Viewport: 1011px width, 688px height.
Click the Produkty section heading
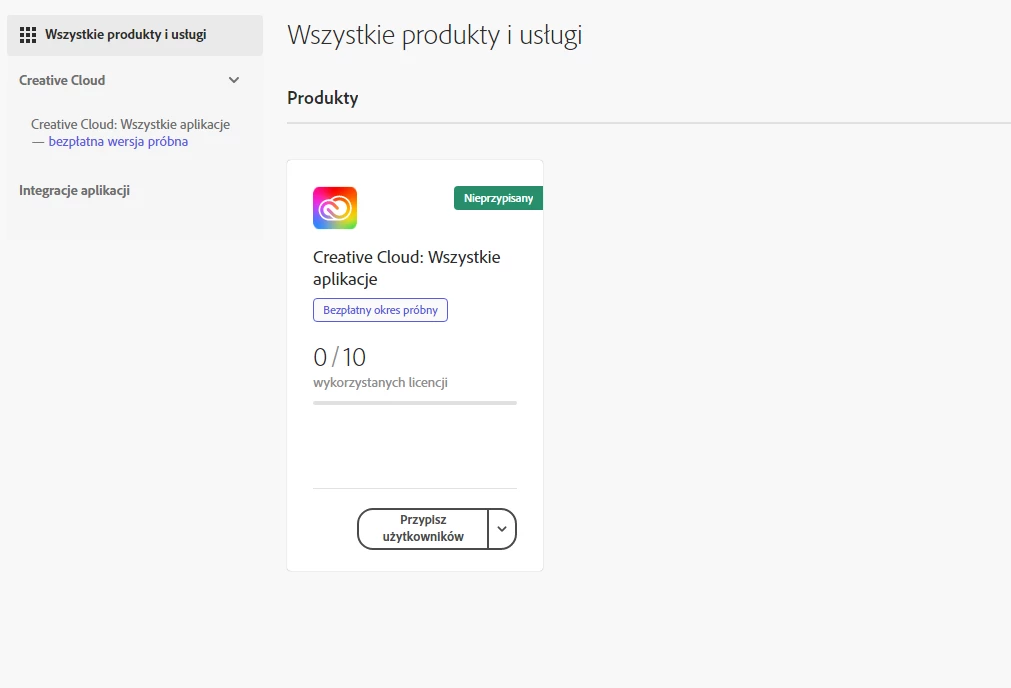click(x=322, y=98)
